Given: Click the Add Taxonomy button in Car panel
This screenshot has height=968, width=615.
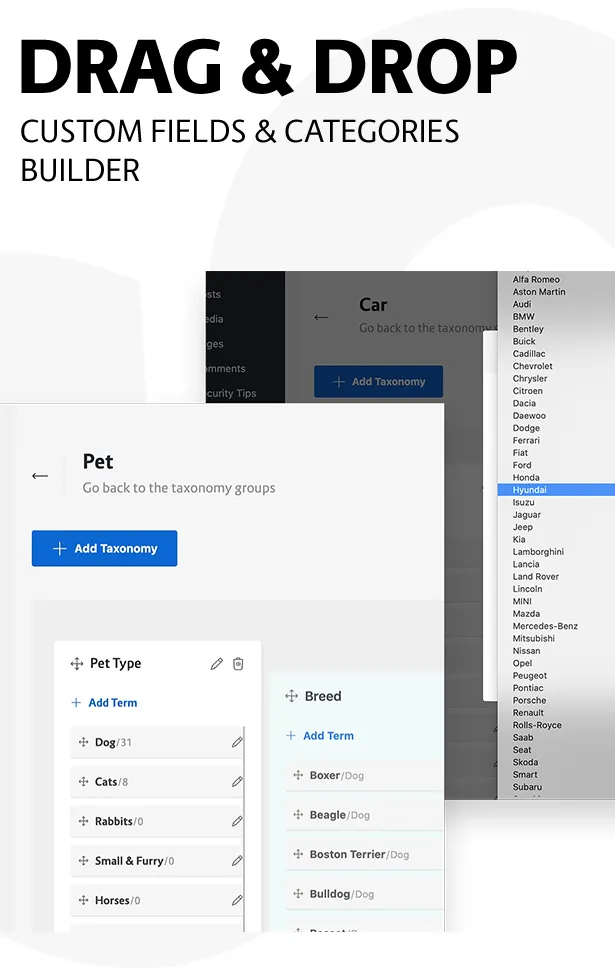Looking at the screenshot, I should (x=378, y=381).
